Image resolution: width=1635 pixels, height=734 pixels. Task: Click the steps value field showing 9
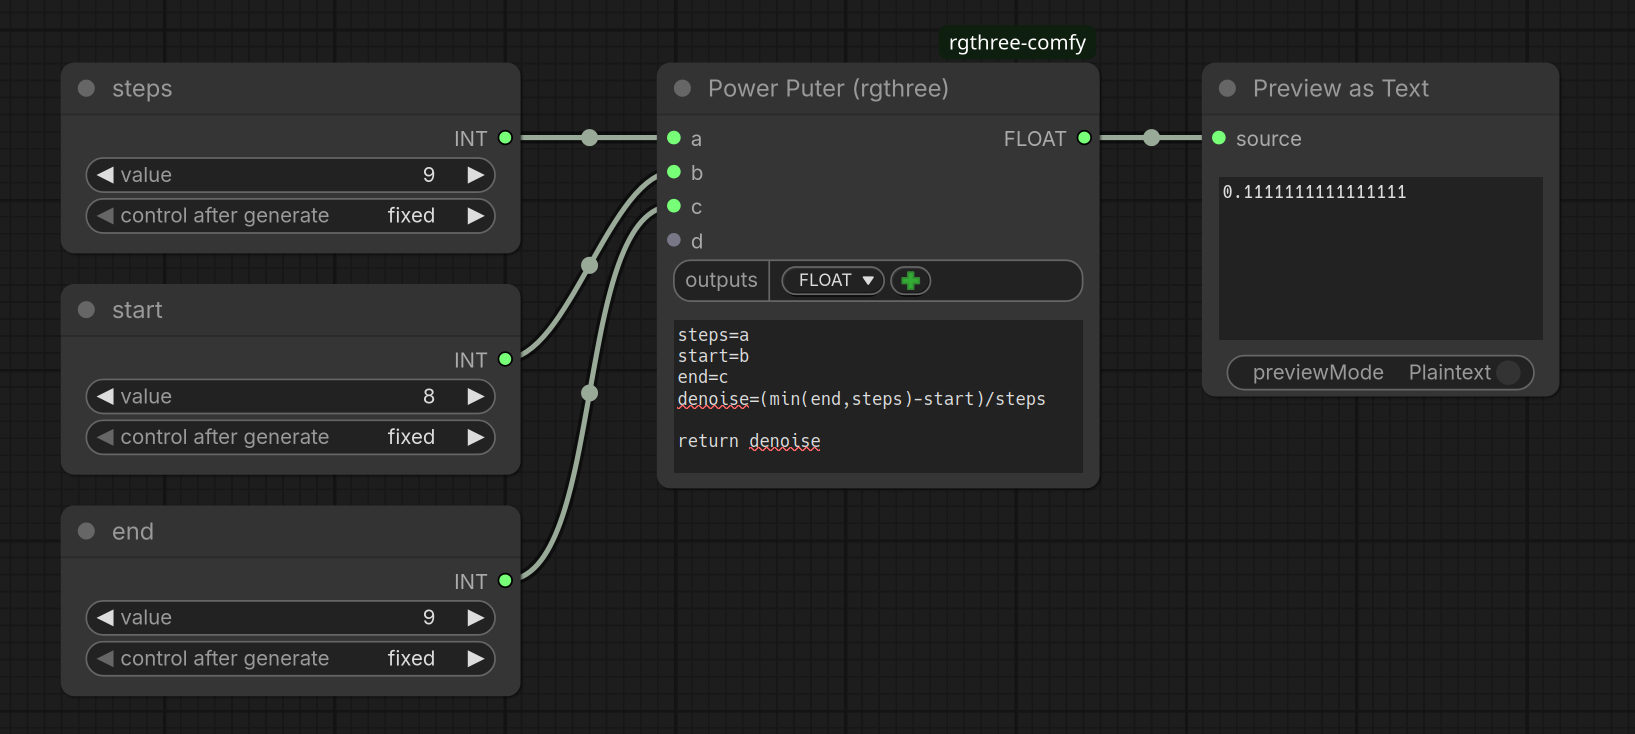click(x=290, y=175)
